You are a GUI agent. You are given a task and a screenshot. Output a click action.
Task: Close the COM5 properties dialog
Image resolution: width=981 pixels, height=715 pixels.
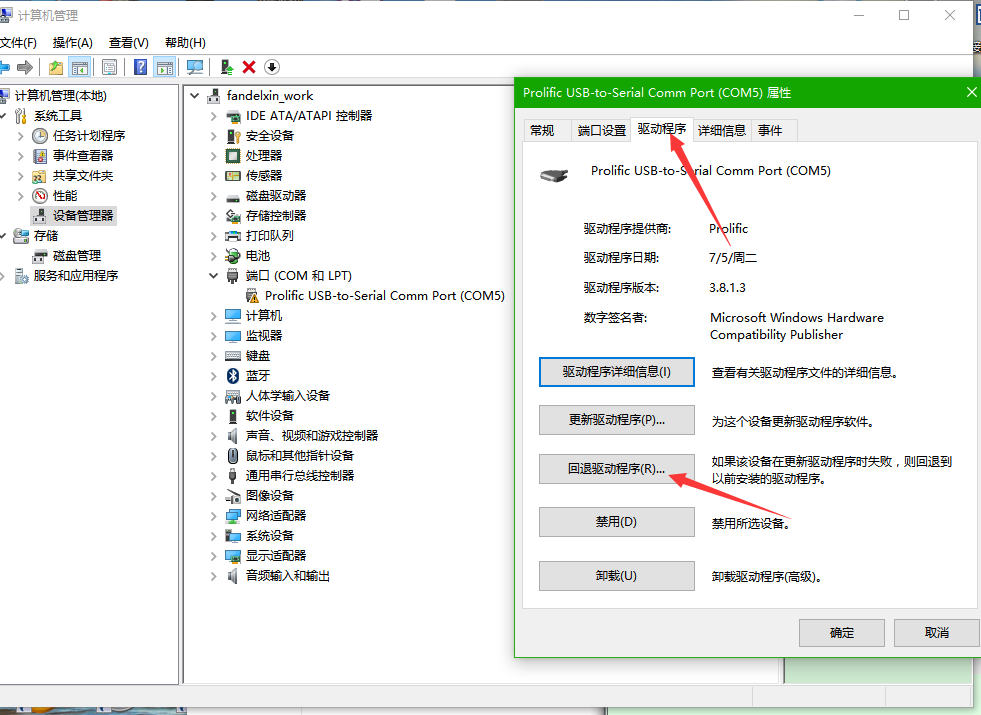click(x=971, y=93)
